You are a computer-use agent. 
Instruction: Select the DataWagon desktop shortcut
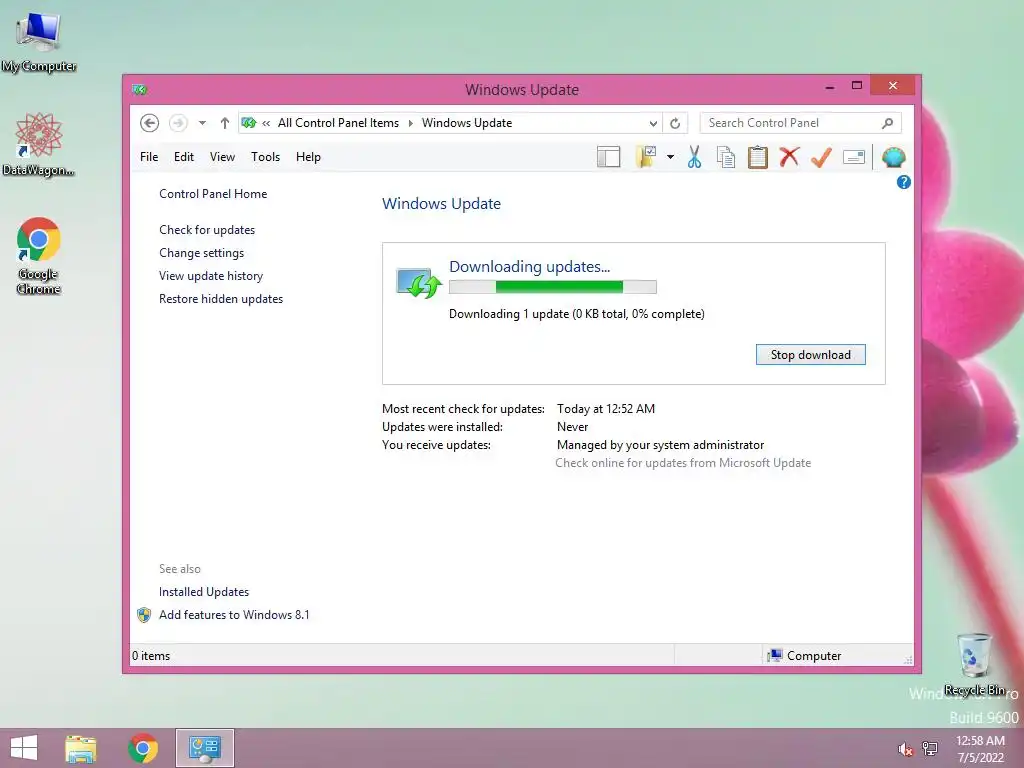[x=39, y=145]
